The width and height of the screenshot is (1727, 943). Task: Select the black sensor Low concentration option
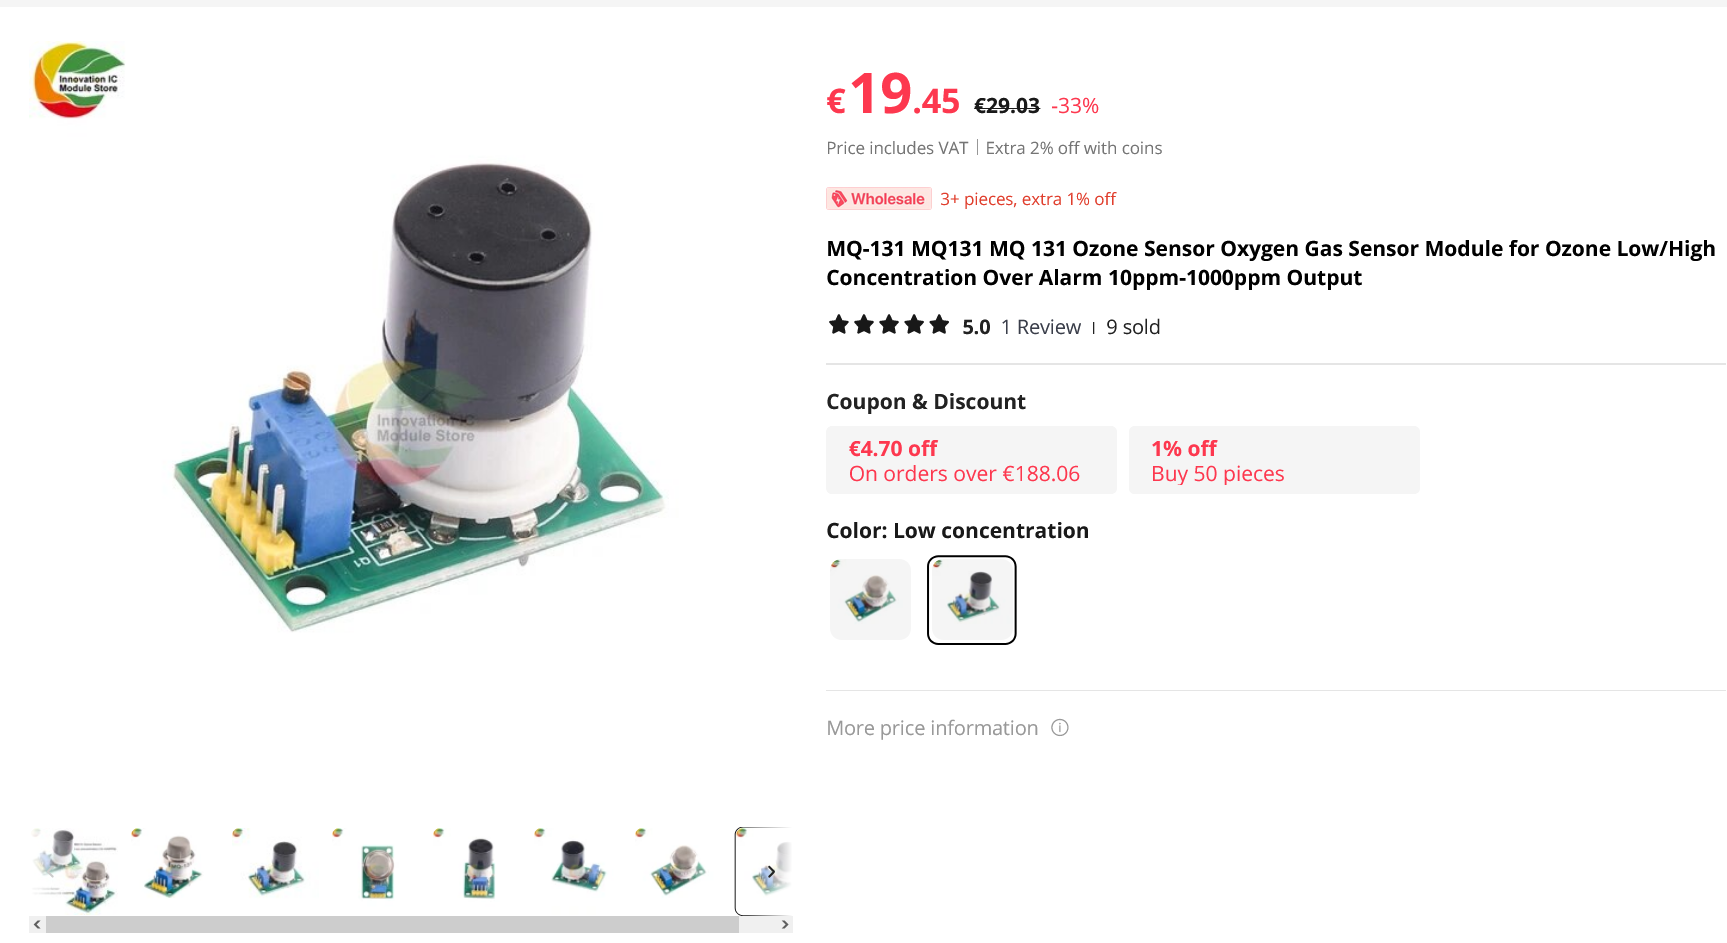pyautogui.click(x=972, y=600)
